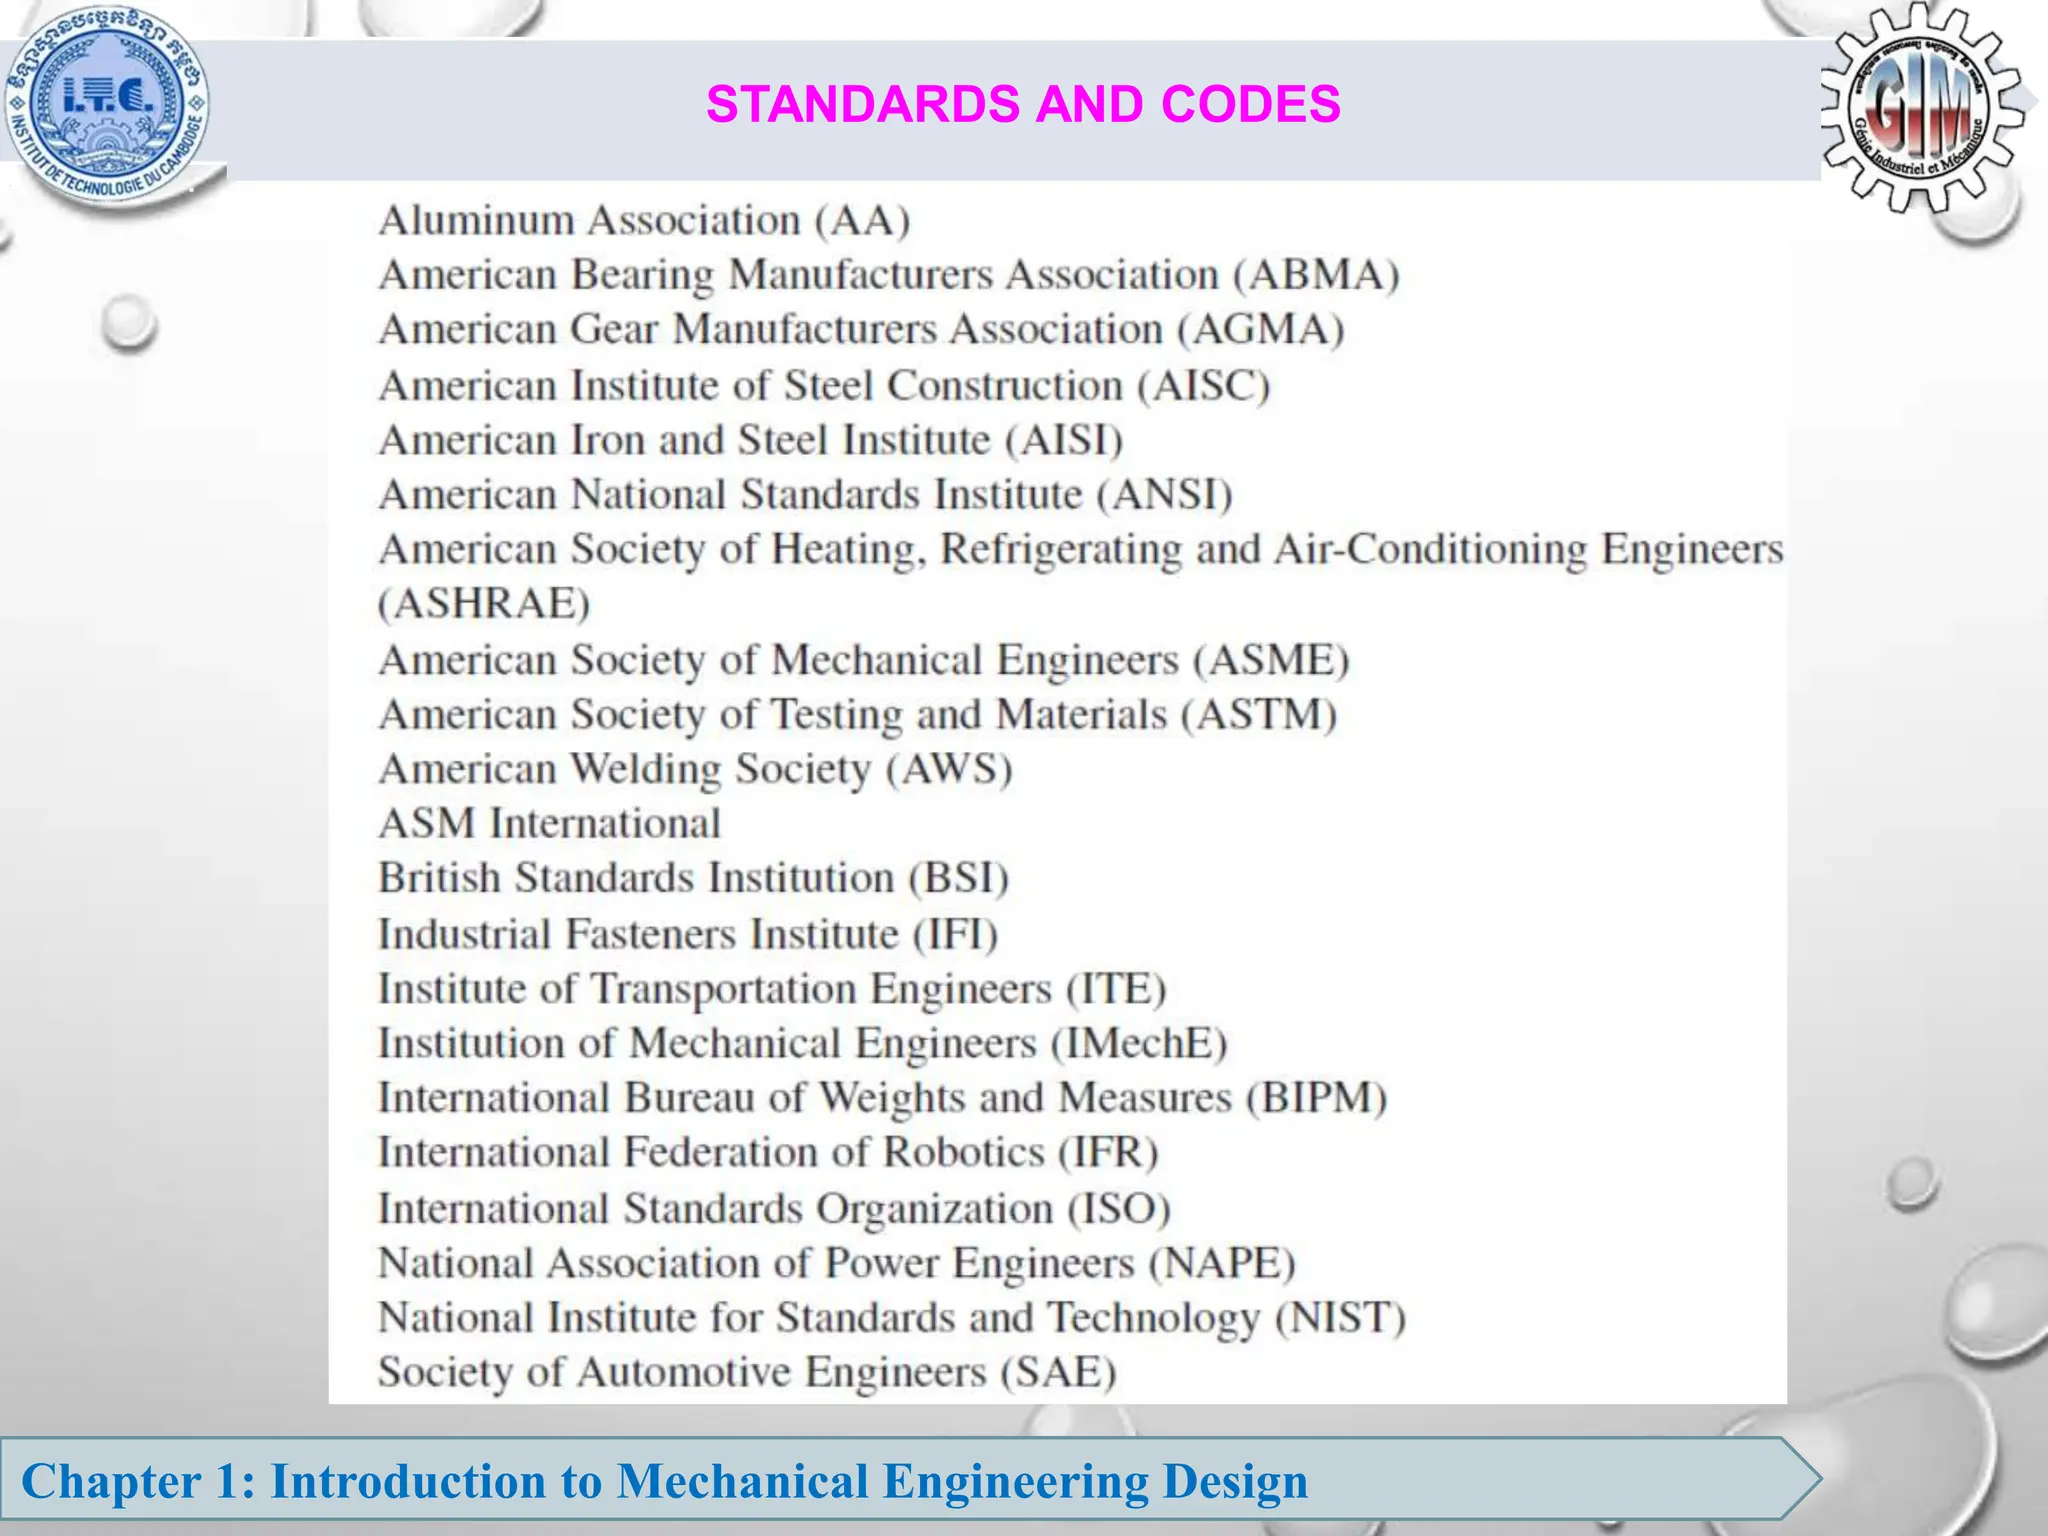This screenshot has width=2048, height=1536.
Task: Click the Aluminum Association (AA) line
Action: point(644,221)
